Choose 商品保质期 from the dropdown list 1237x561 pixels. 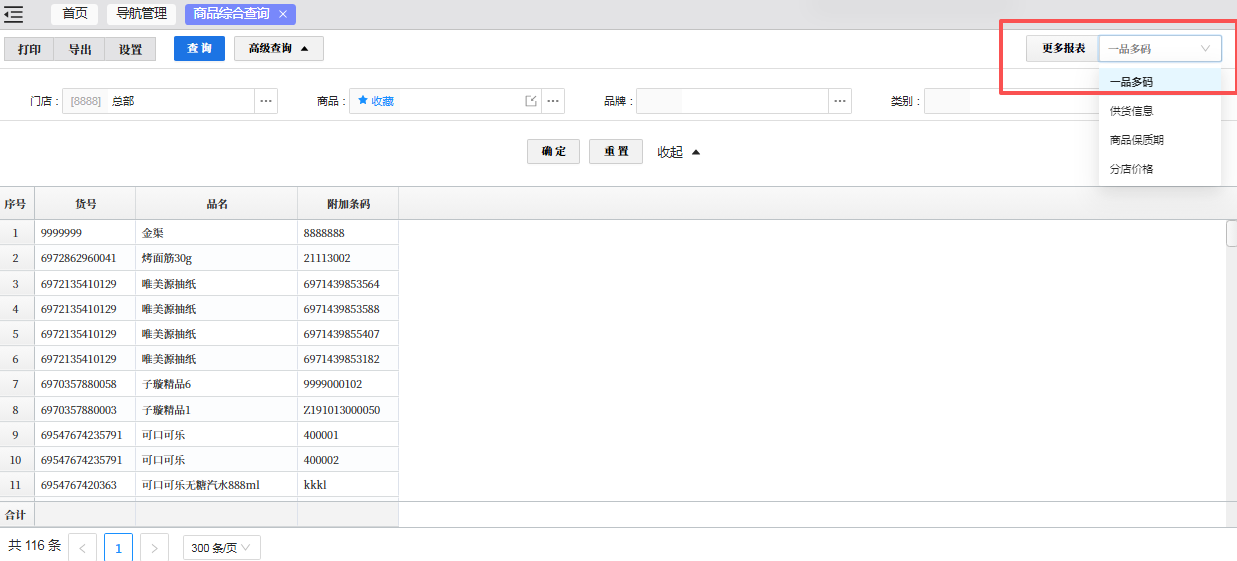tap(1160, 140)
